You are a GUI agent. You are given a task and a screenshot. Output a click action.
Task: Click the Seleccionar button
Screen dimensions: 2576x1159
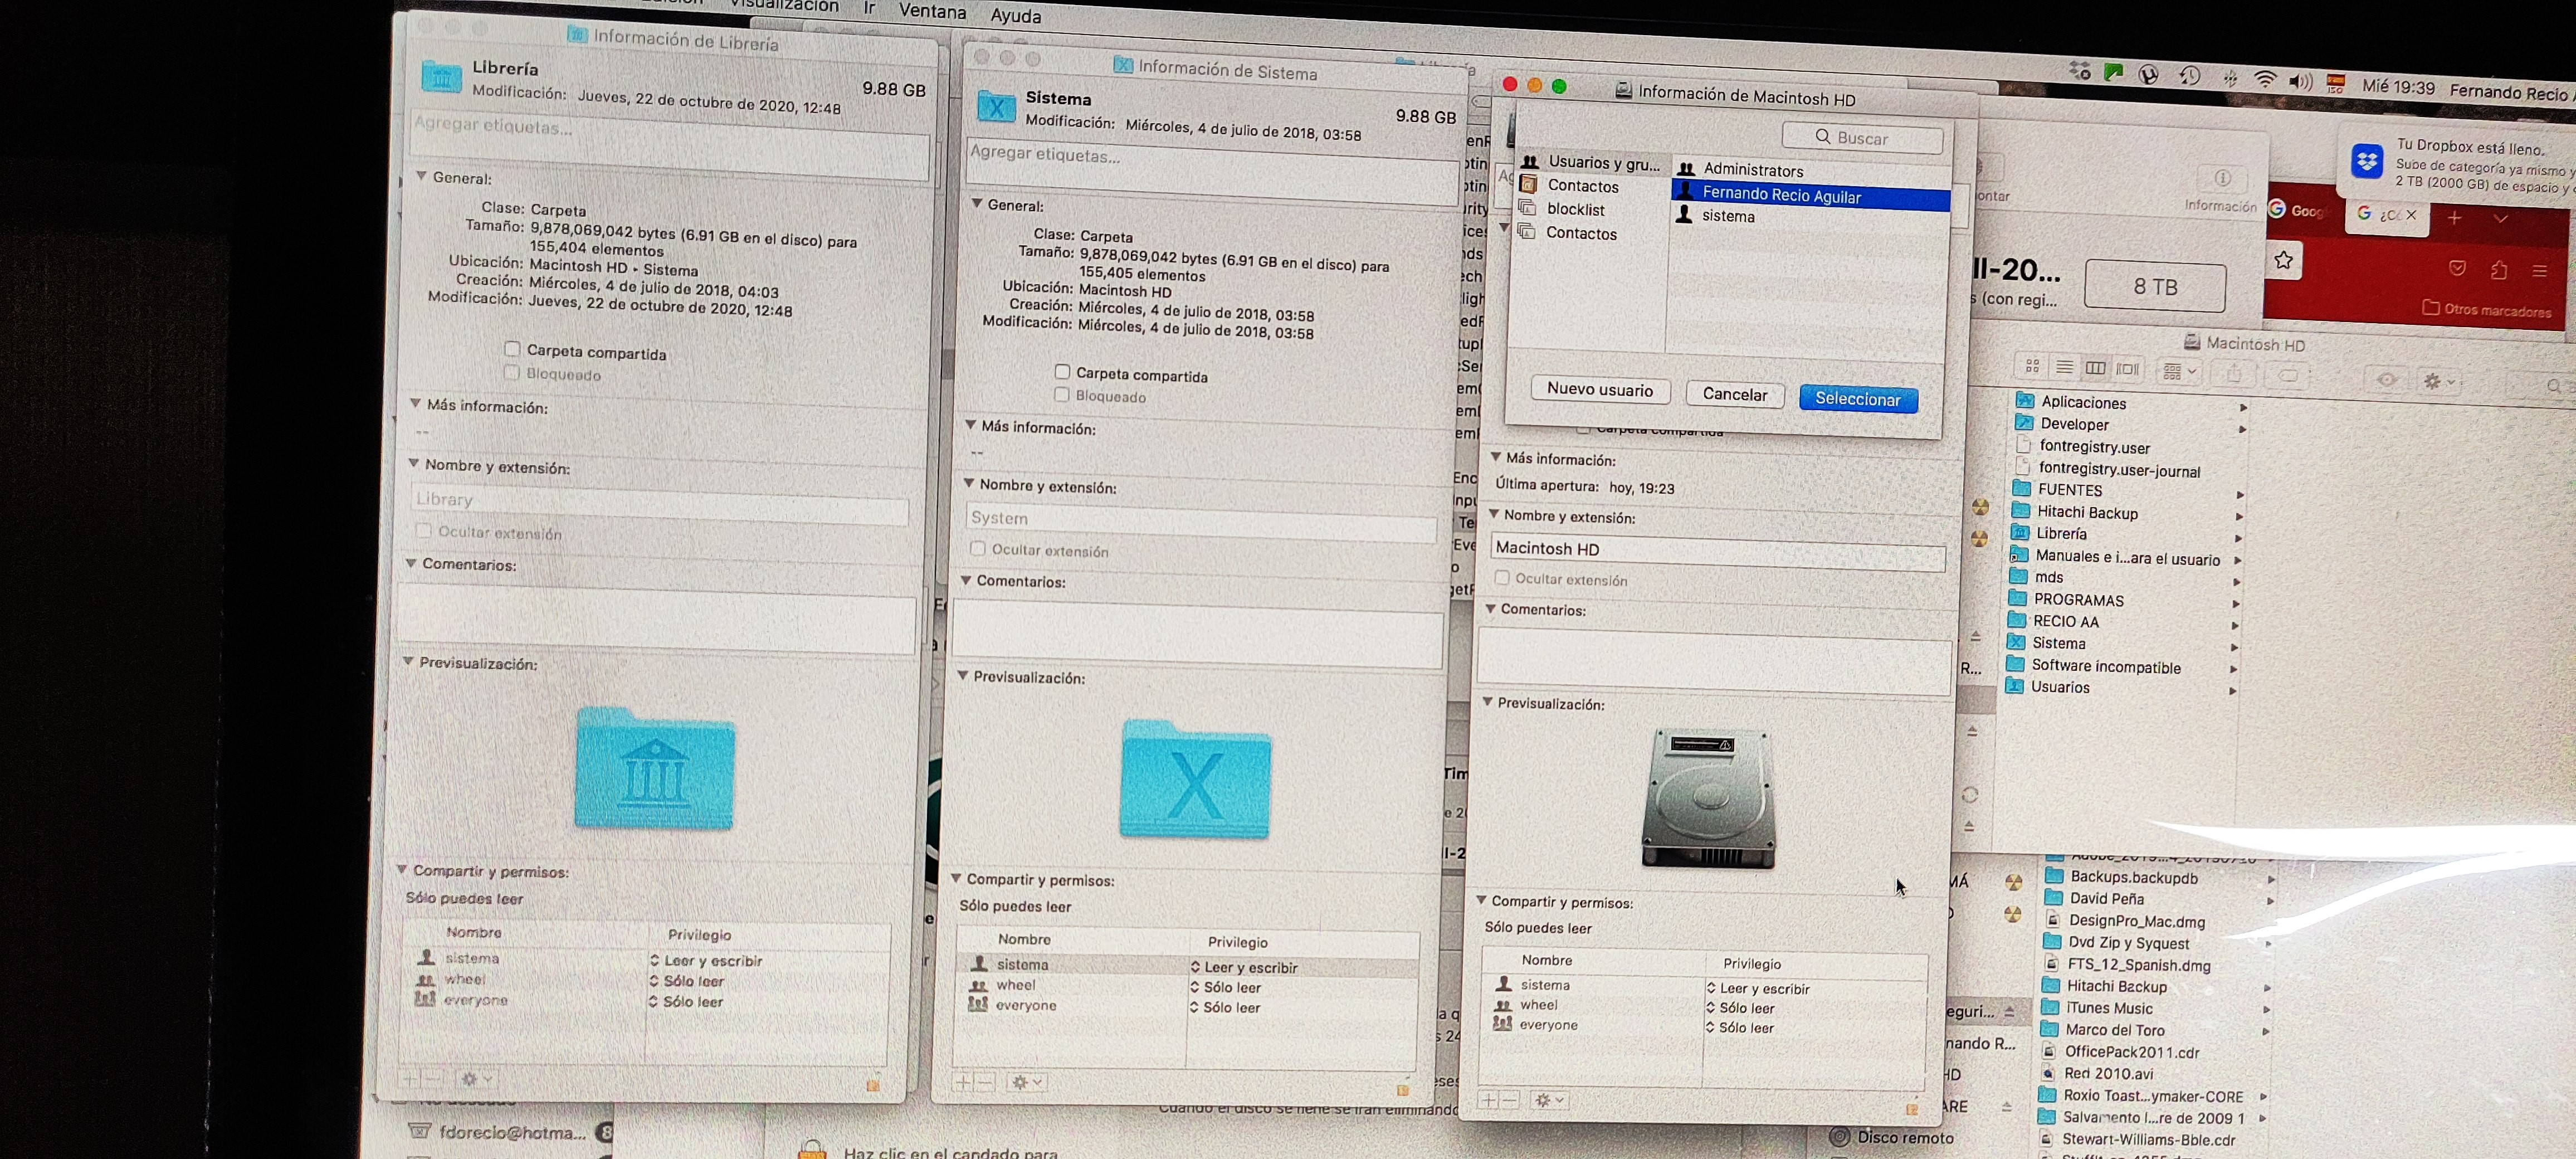click(x=1857, y=399)
